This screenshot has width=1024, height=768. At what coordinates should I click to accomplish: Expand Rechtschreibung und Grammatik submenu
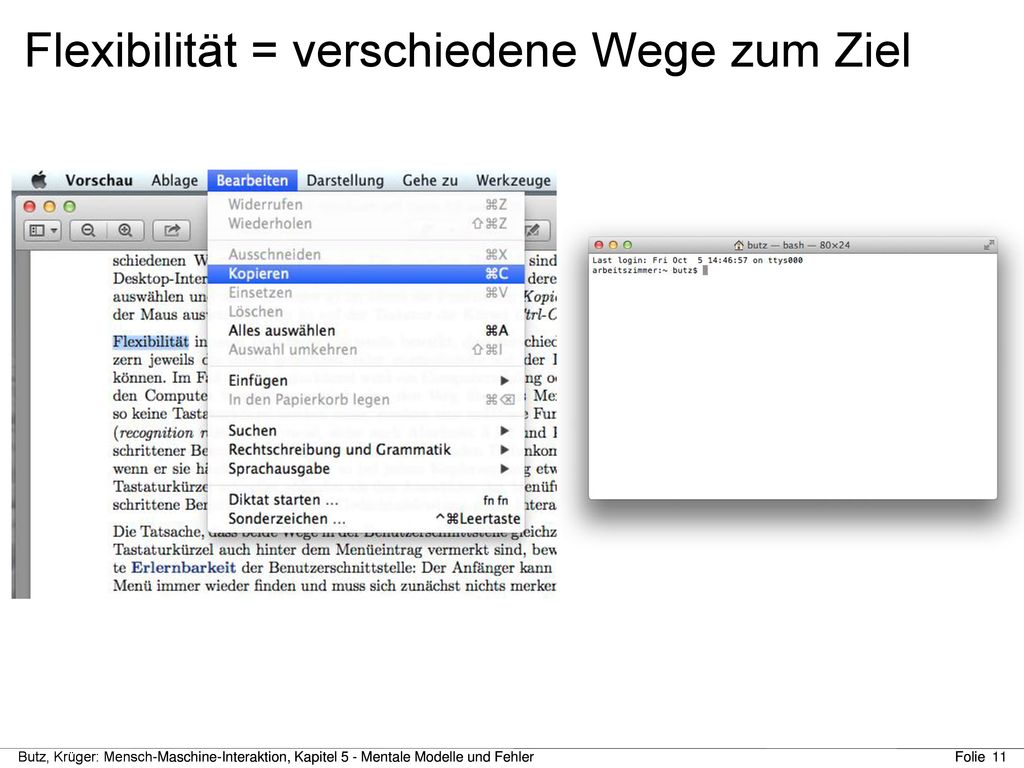click(366, 449)
